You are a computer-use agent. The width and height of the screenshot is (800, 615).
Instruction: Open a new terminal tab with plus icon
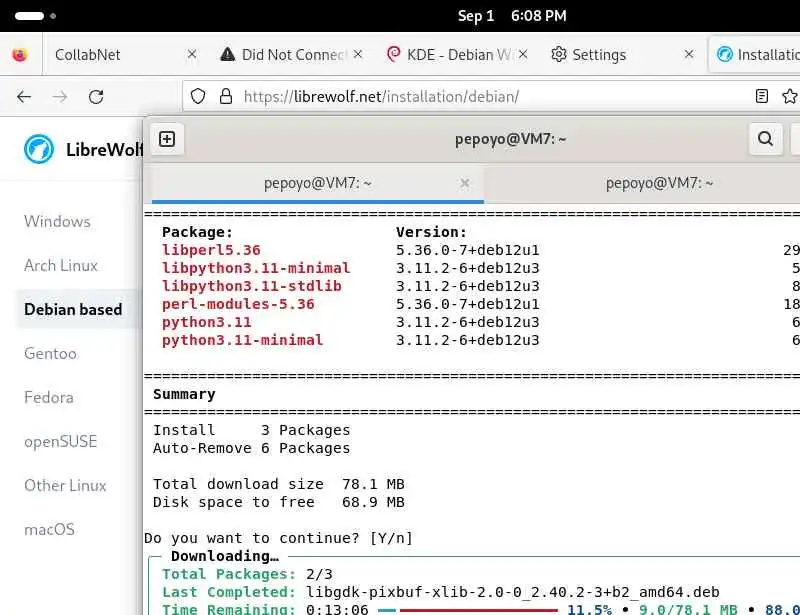tap(167, 139)
